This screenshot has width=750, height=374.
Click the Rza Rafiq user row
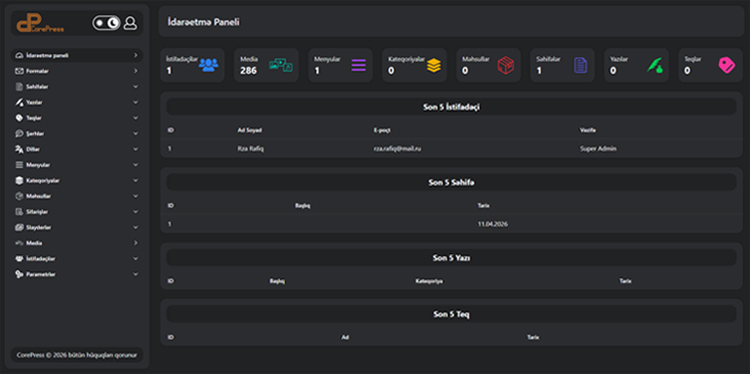coord(451,149)
